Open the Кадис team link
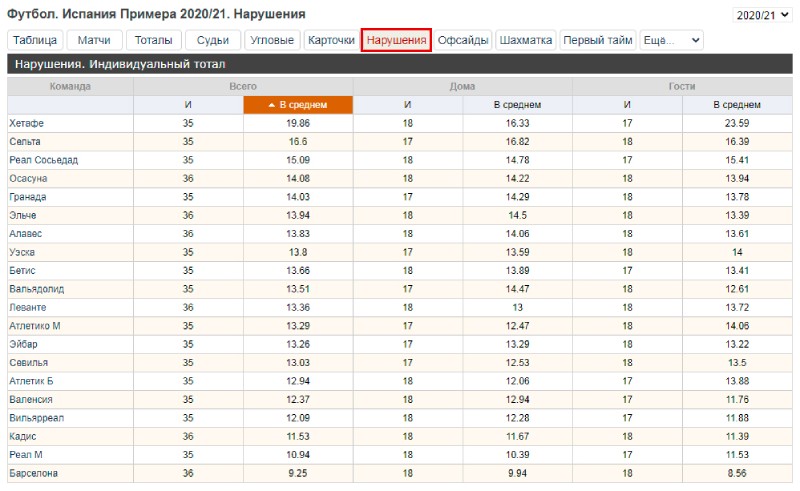The height and width of the screenshot is (491, 800). point(22,436)
